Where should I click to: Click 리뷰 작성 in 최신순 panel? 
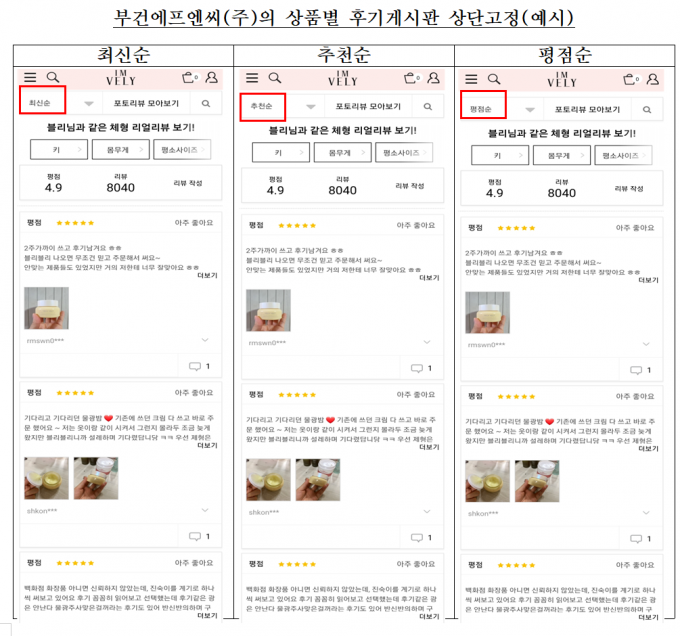click(x=188, y=183)
